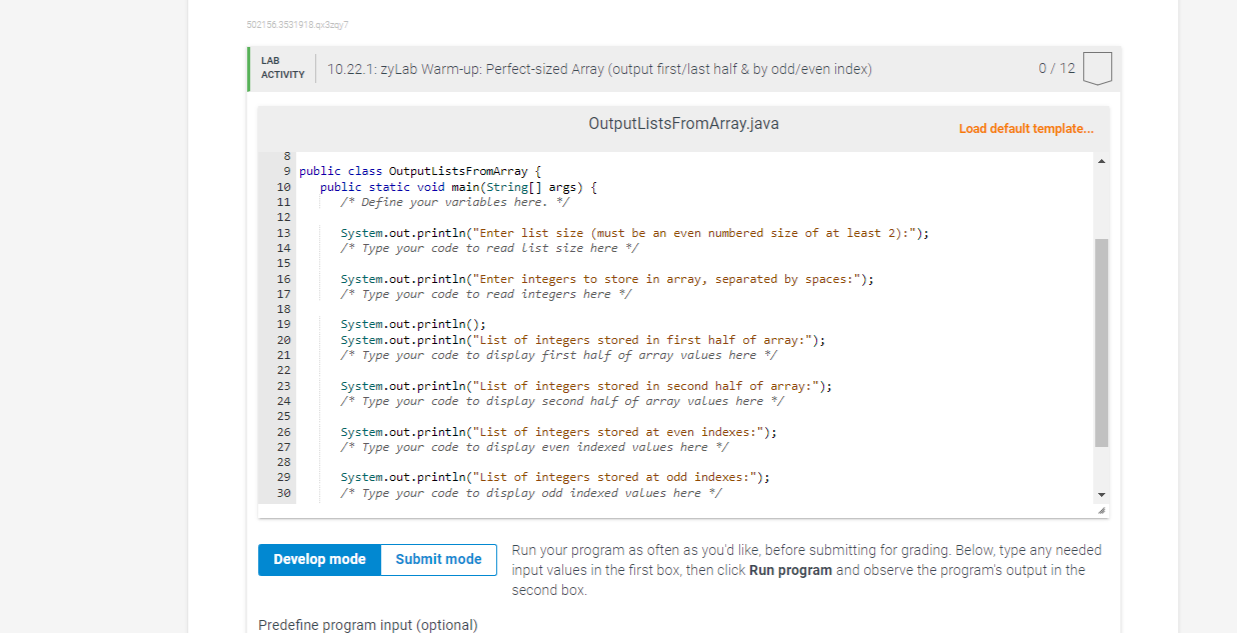The height and width of the screenshot is (633, 1237).
Task: Toggle the lab completion bookmark checkbox
Action: (1097, 68)
